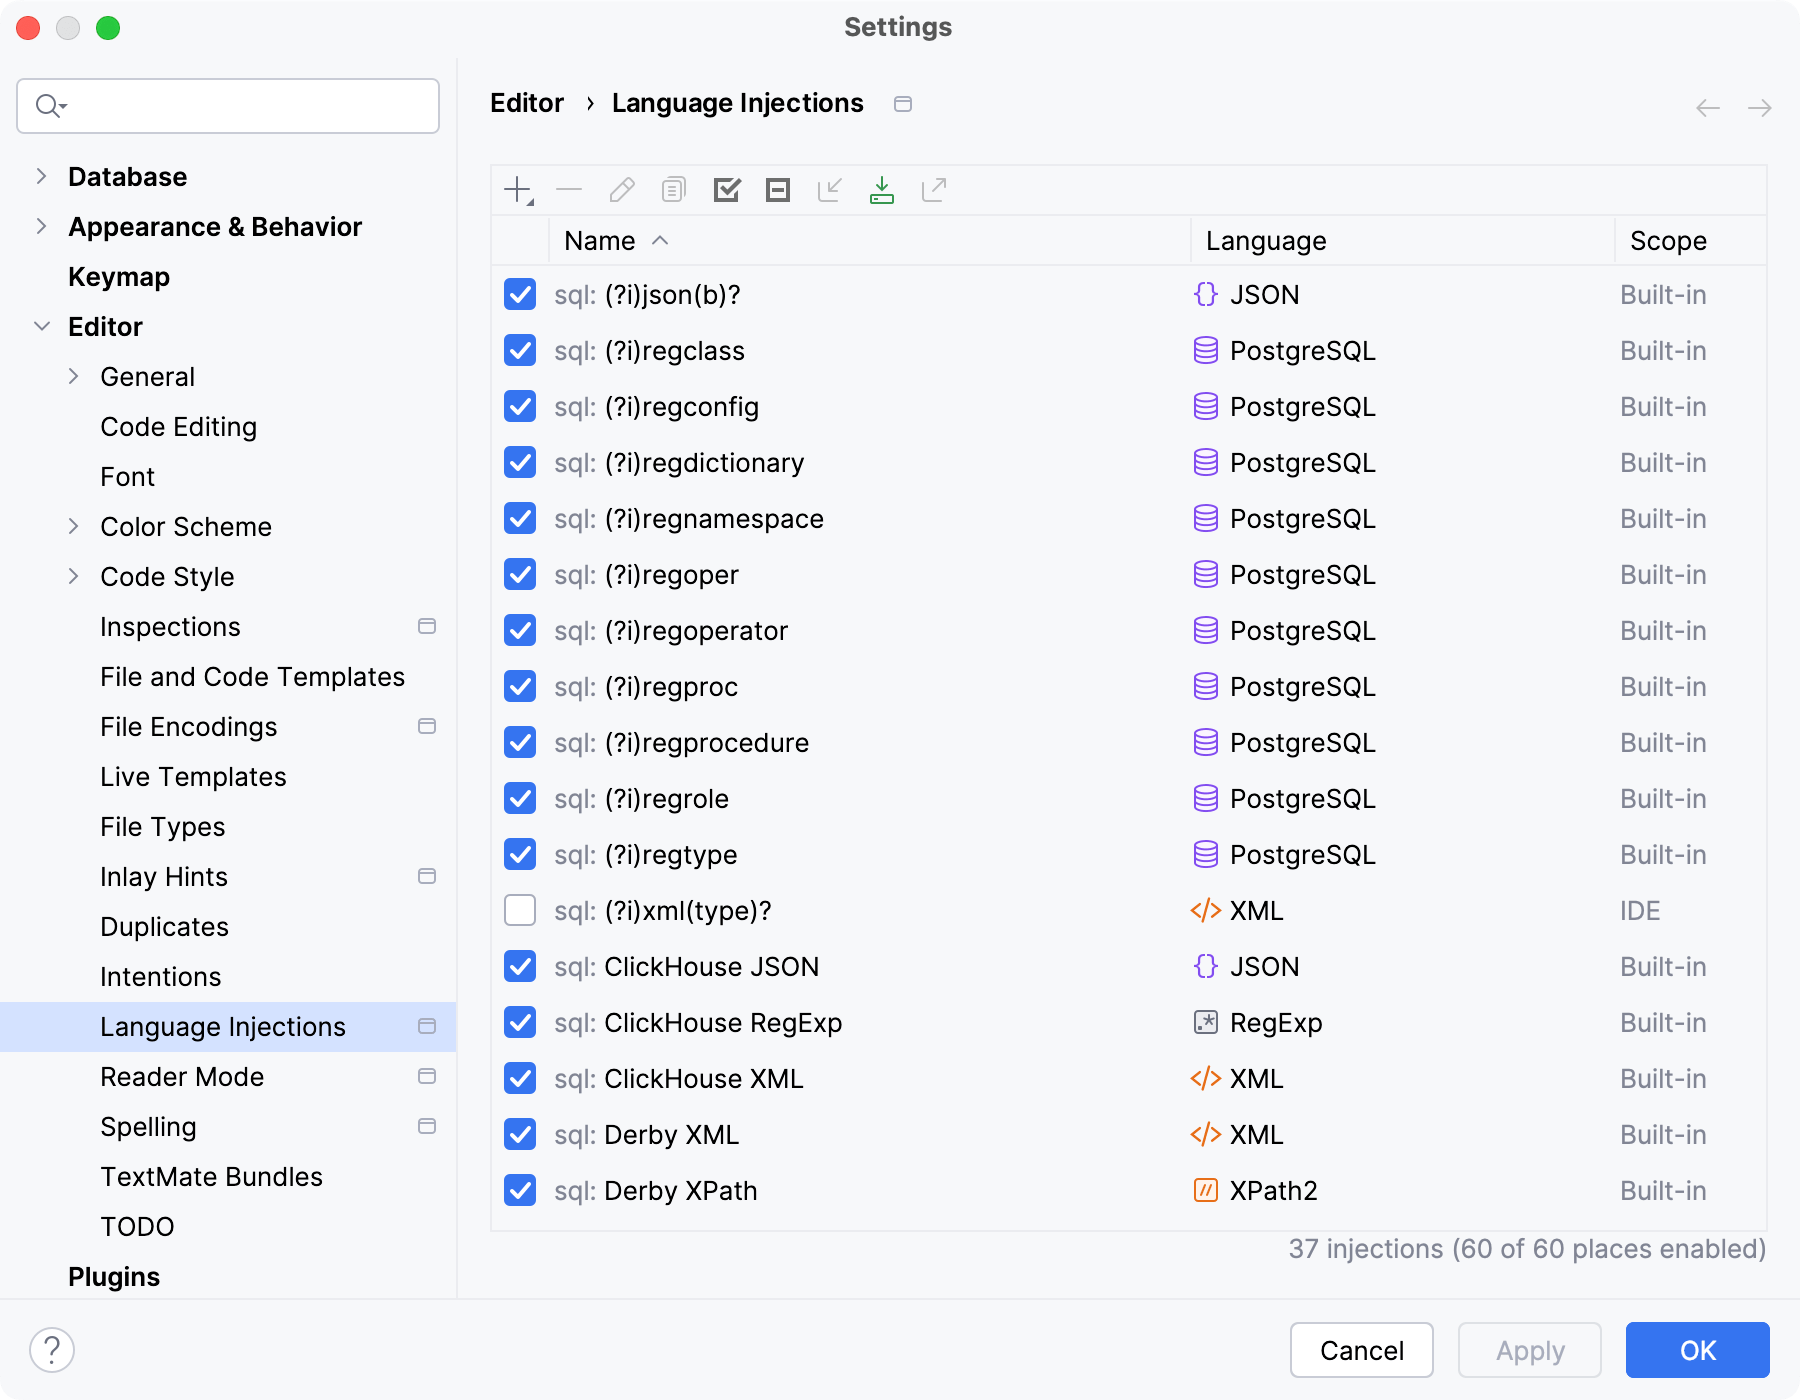Enable selected injections via toolbar icon
The image size is (1800, 1400).
[x=727, y=190]
